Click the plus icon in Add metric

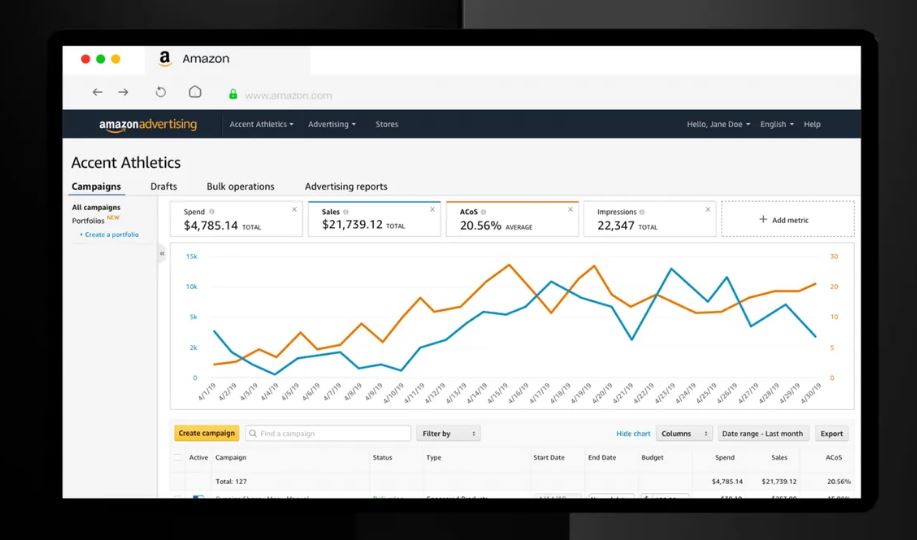click(763, 219)
